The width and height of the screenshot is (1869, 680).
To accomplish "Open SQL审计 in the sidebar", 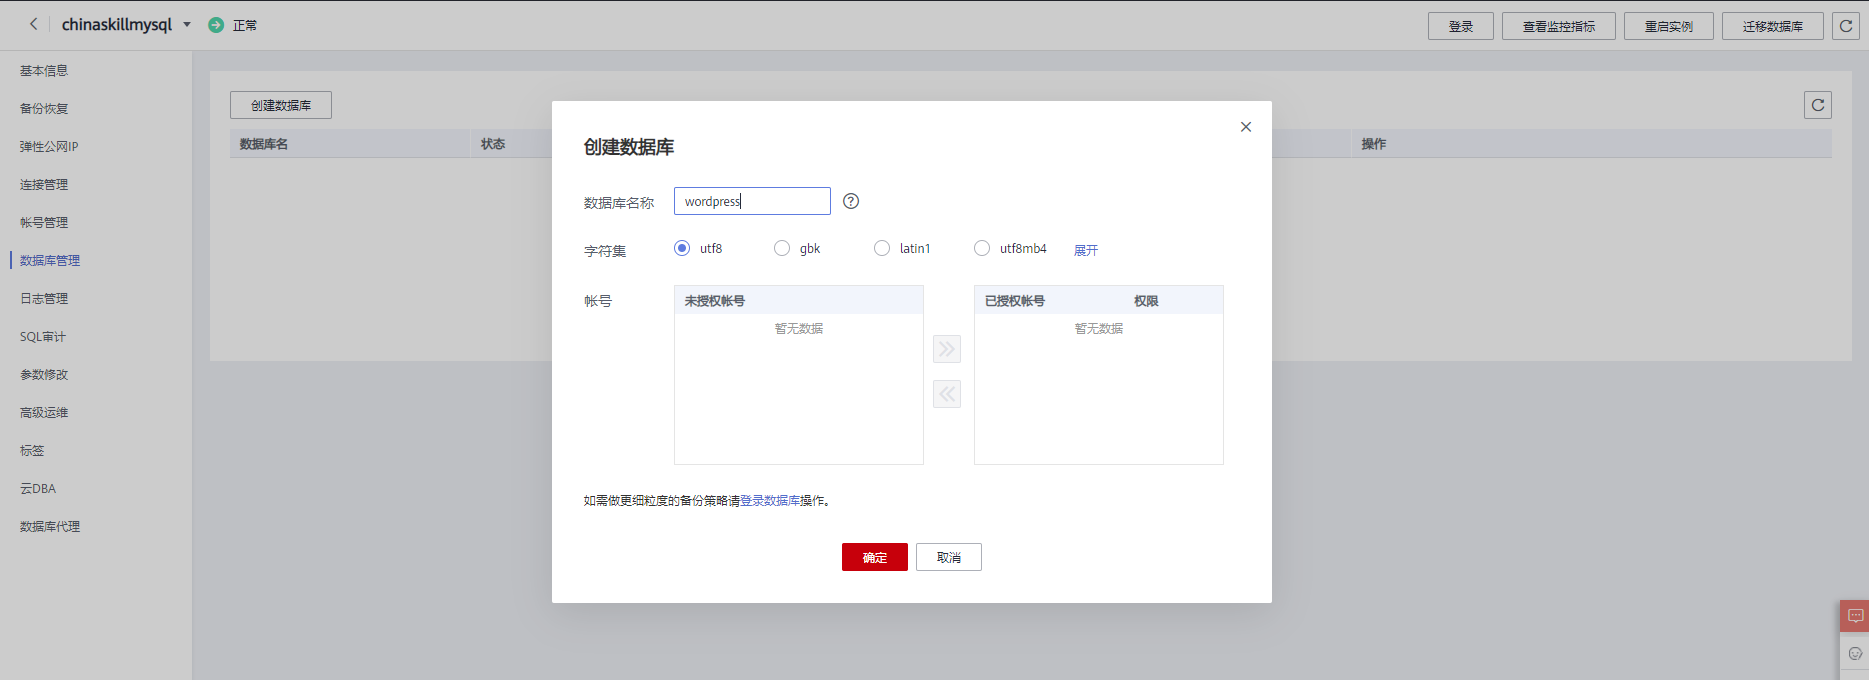I will point(43,337).
